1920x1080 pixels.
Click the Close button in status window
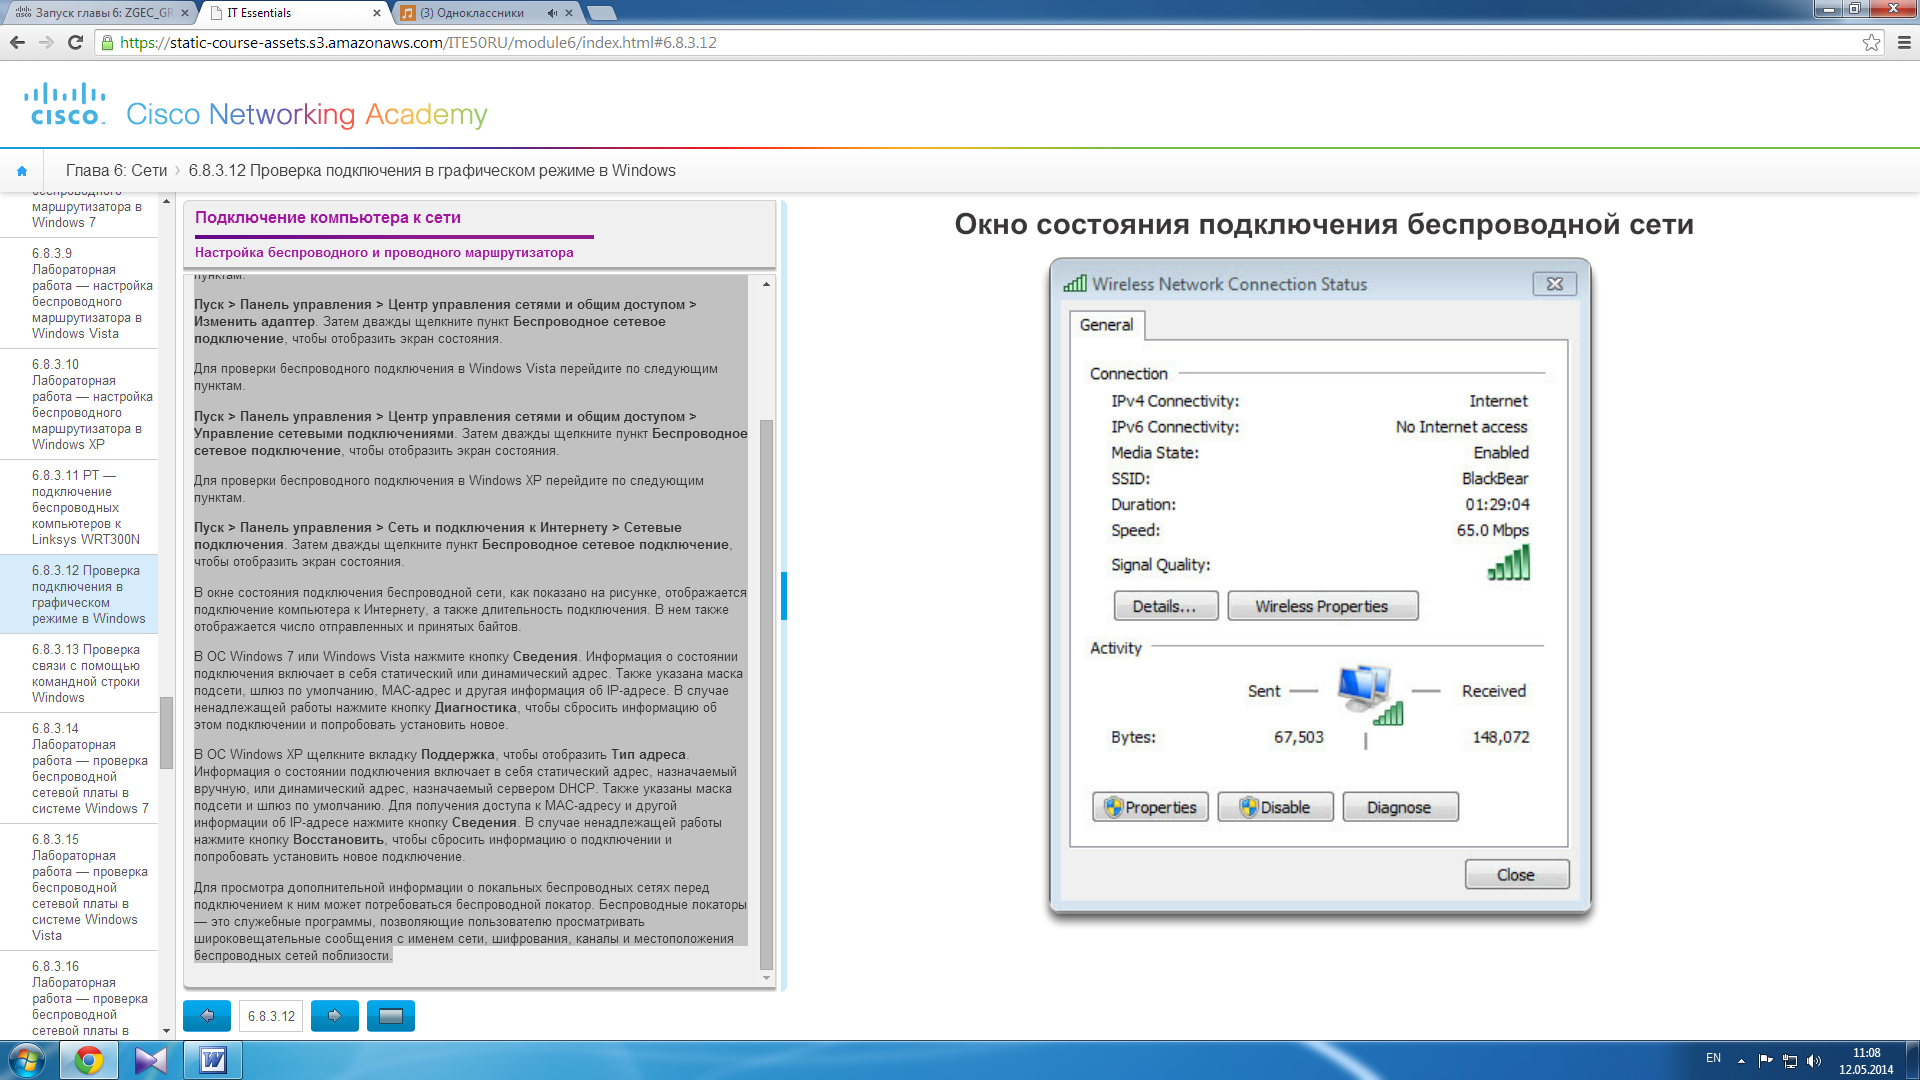coord(1516,875)
